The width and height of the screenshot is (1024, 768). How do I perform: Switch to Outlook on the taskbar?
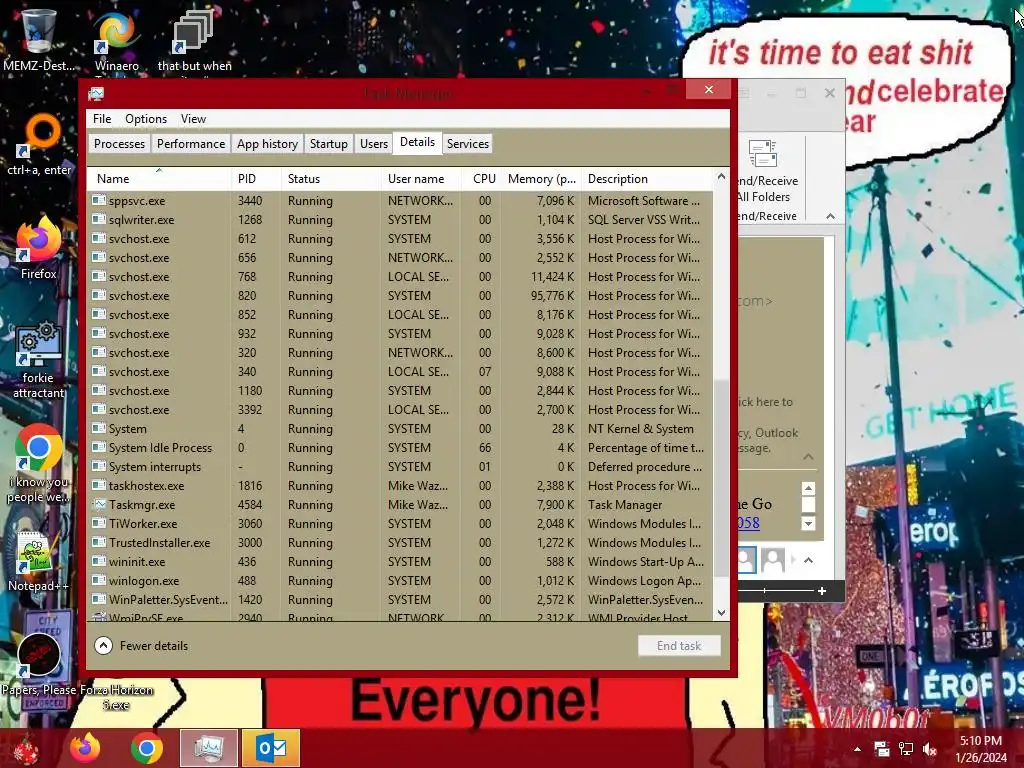271,748
